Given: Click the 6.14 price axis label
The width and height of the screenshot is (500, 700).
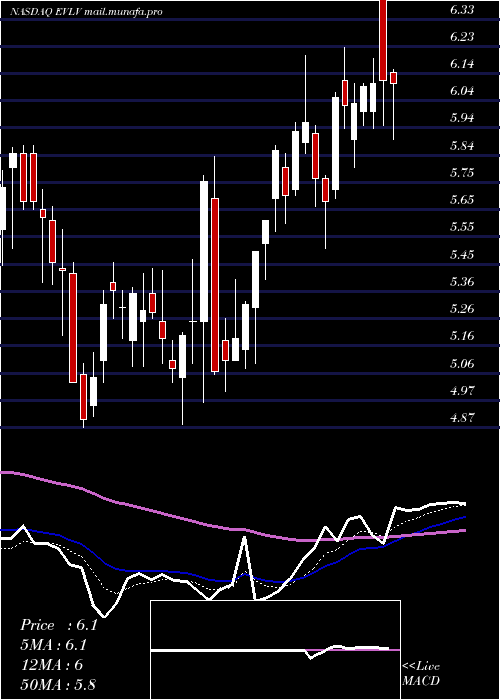Looking at the screenshot, I should [x=462, y=64].
